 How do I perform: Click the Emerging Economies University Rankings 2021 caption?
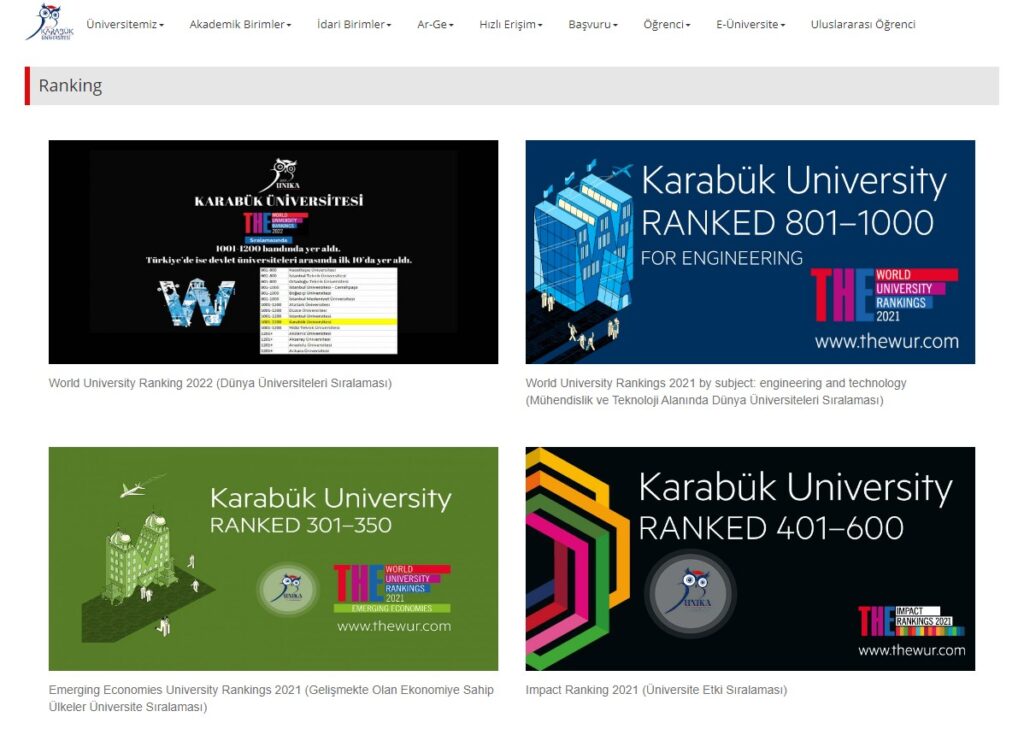(x=271, y=698)
